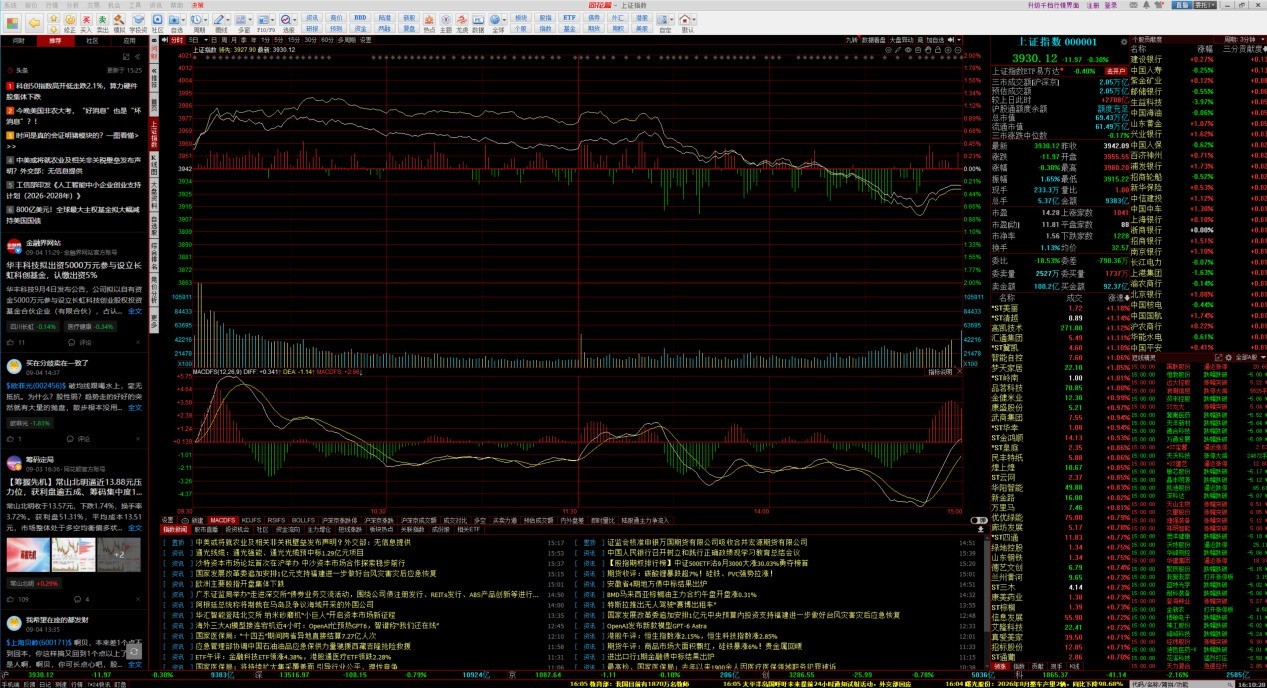
Task: Open the 选股 stock screener icon
Action: (284, 22)
